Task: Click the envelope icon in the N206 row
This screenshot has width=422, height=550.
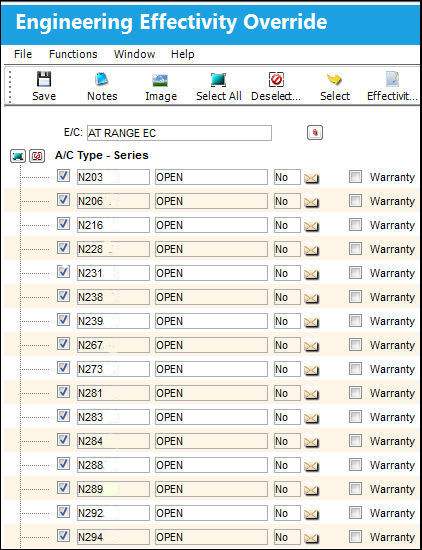Action: point(311,202)
